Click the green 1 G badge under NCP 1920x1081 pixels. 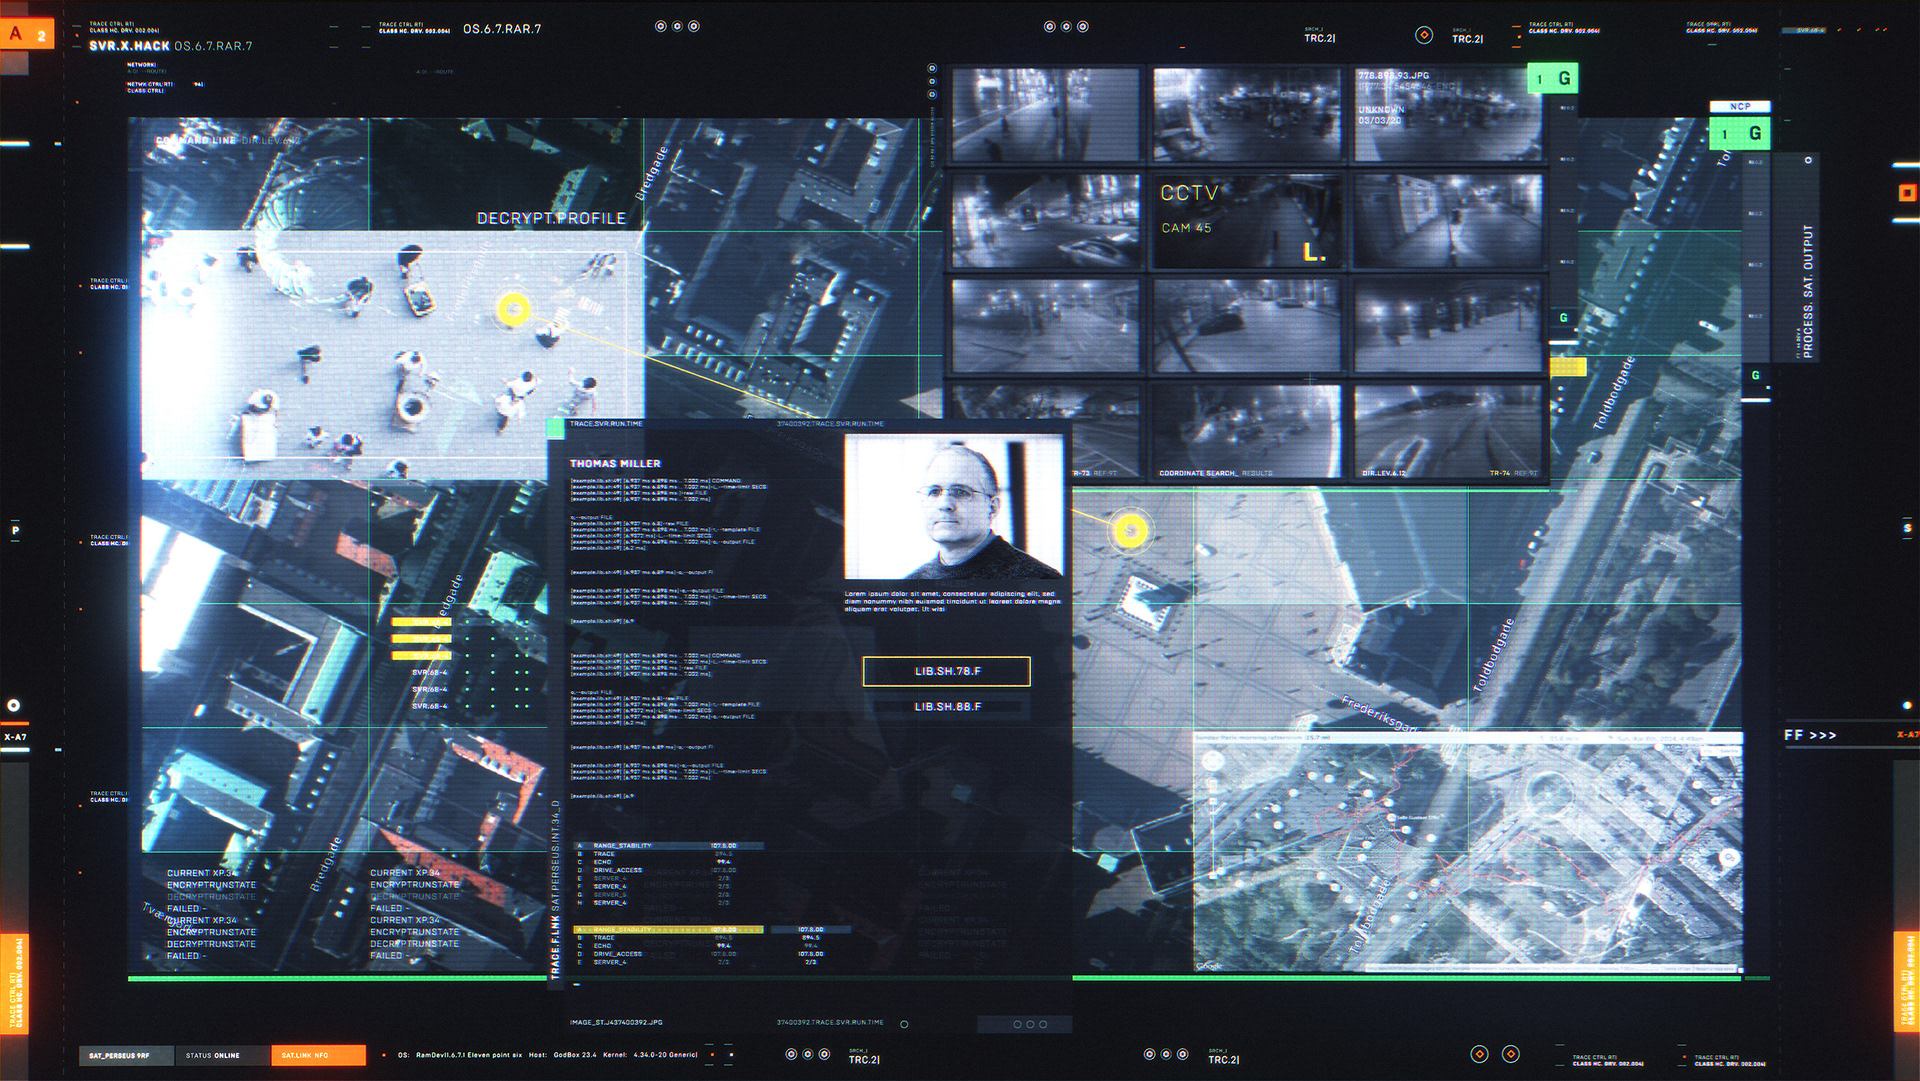click(x=1741, y=133)
